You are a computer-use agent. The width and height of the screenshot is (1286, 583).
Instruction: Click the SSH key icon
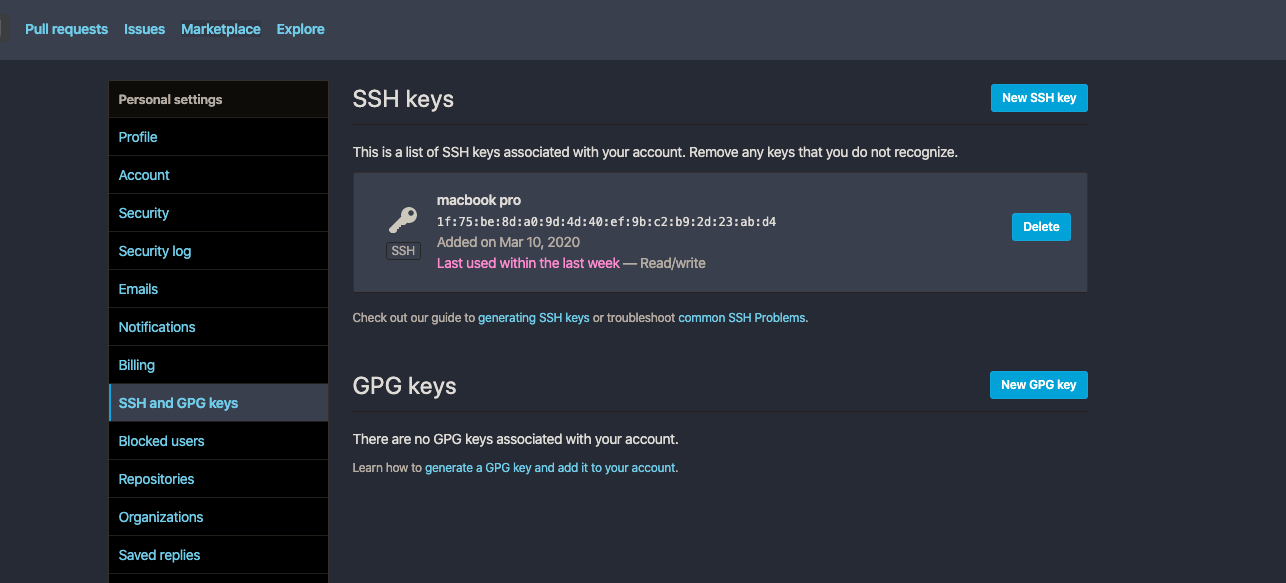coord(403,220)
